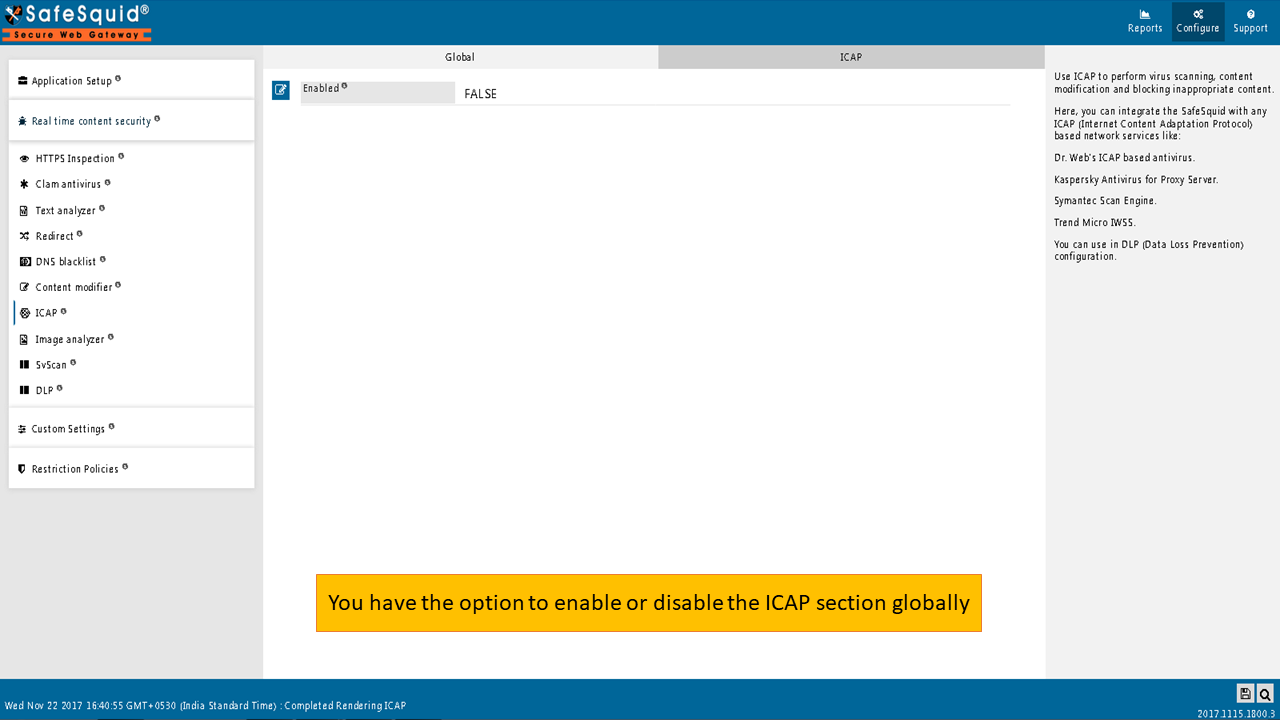Screen dimensions: 1280x720
Task: Select HTTPS Inspection in sidebar
Action: [75, 158]
